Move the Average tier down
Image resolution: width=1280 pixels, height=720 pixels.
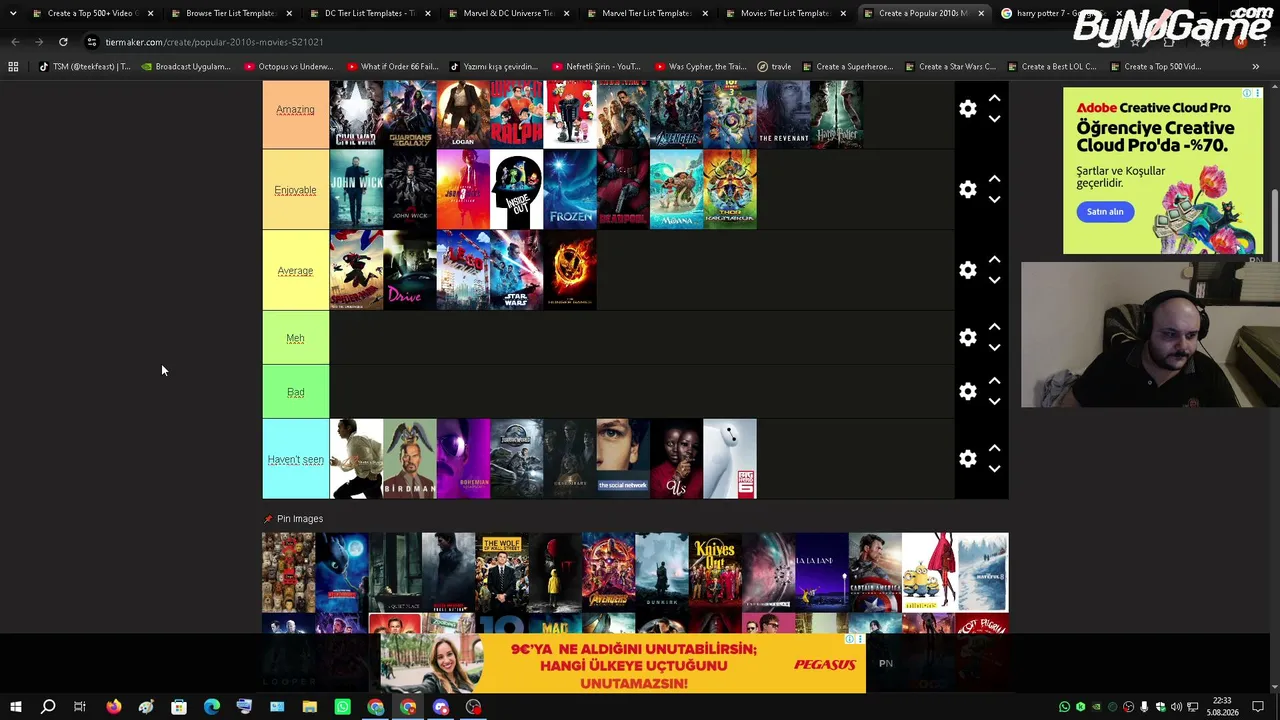click(994, 280)
